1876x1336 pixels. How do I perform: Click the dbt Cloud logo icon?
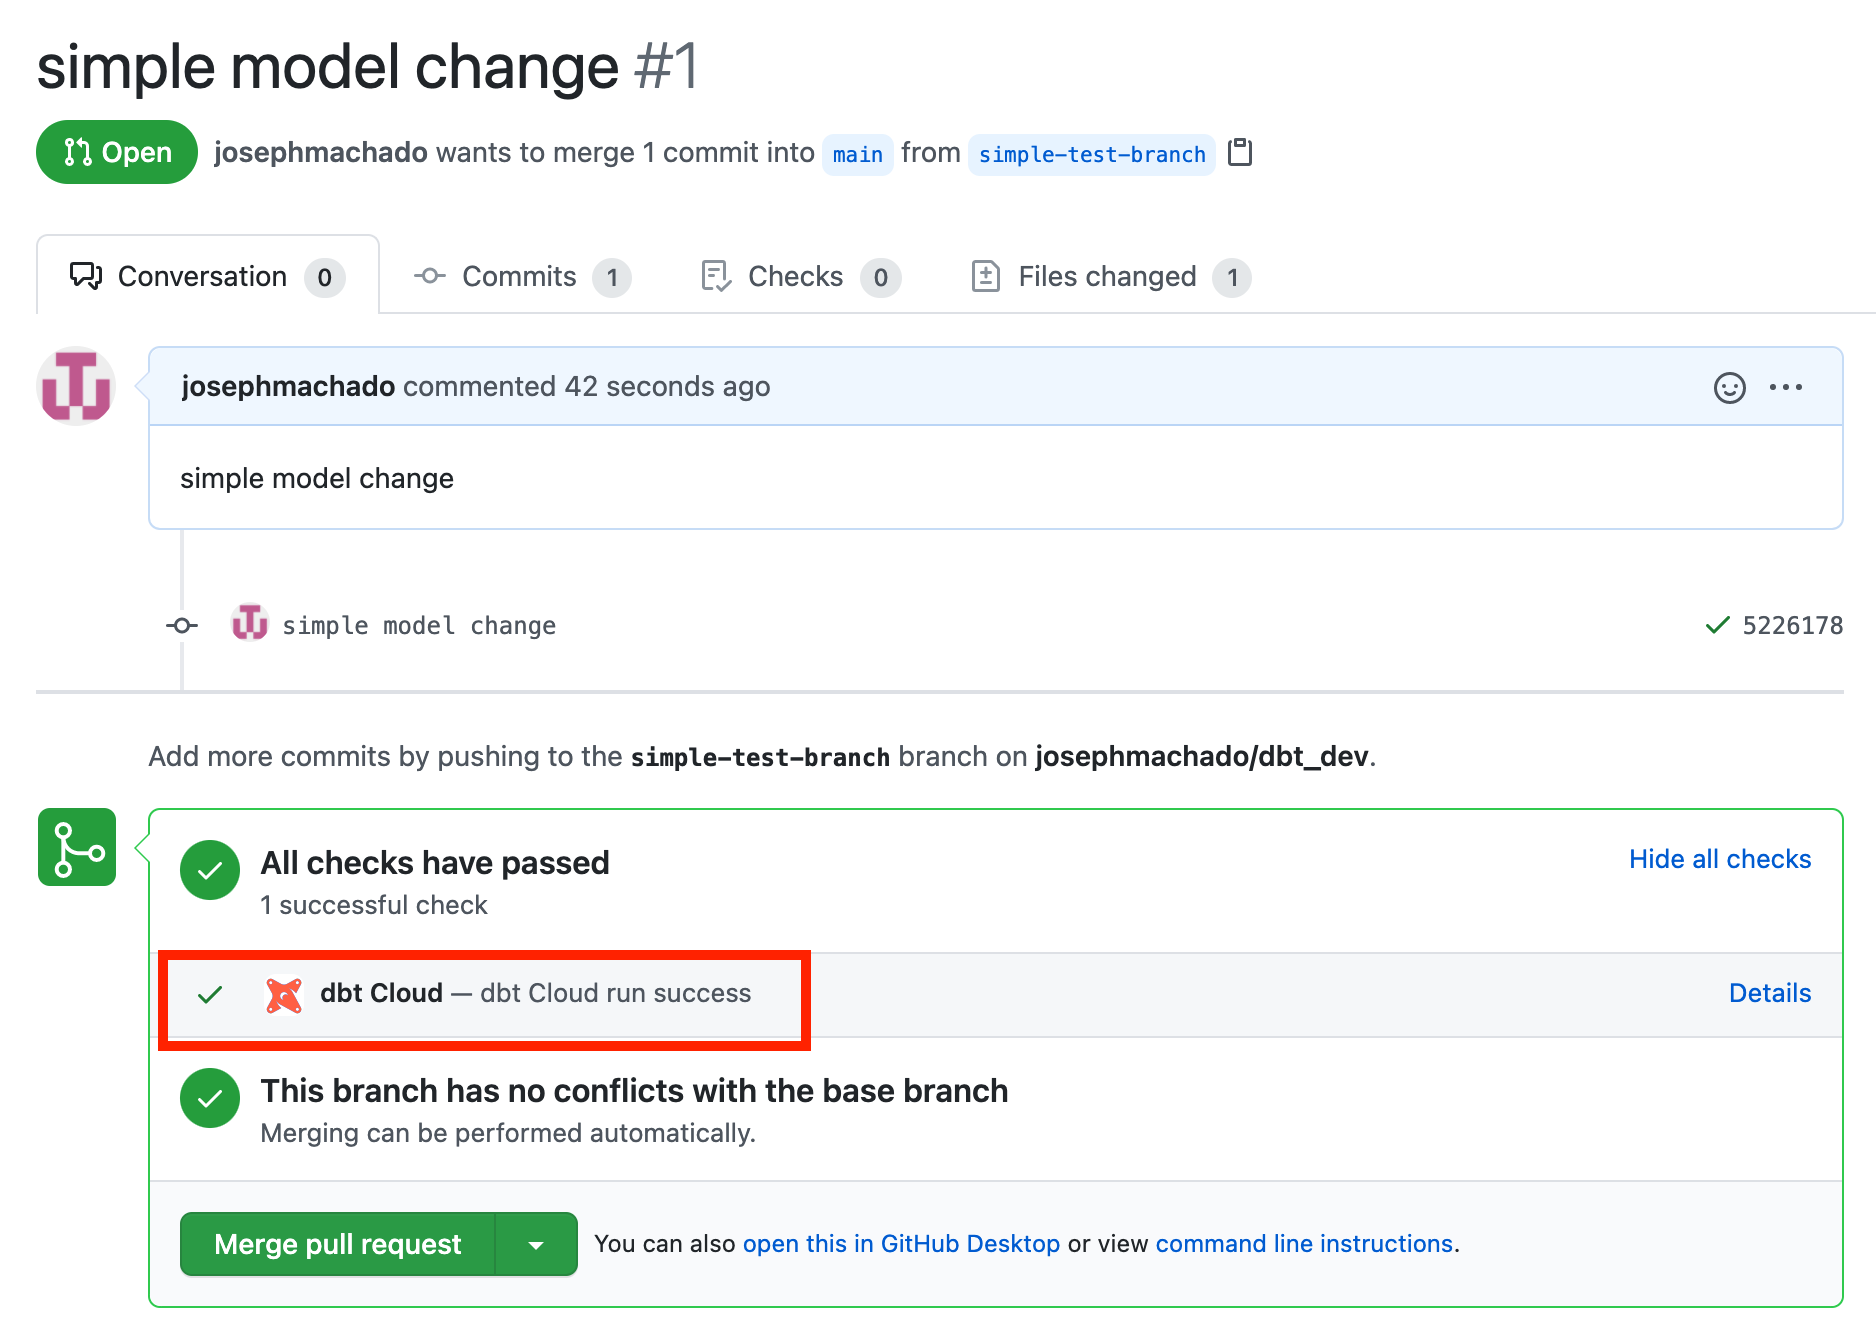coord(284,994)
